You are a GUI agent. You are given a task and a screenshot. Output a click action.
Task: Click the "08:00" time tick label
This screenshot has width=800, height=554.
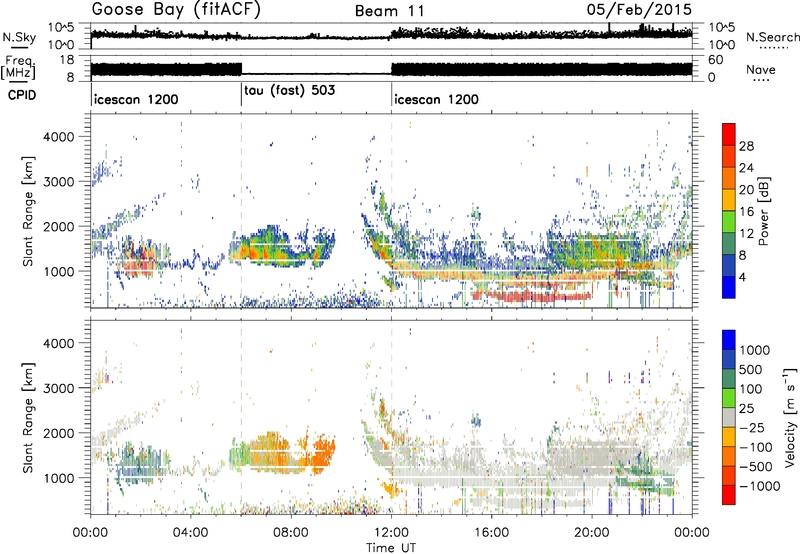coord(291,533)
